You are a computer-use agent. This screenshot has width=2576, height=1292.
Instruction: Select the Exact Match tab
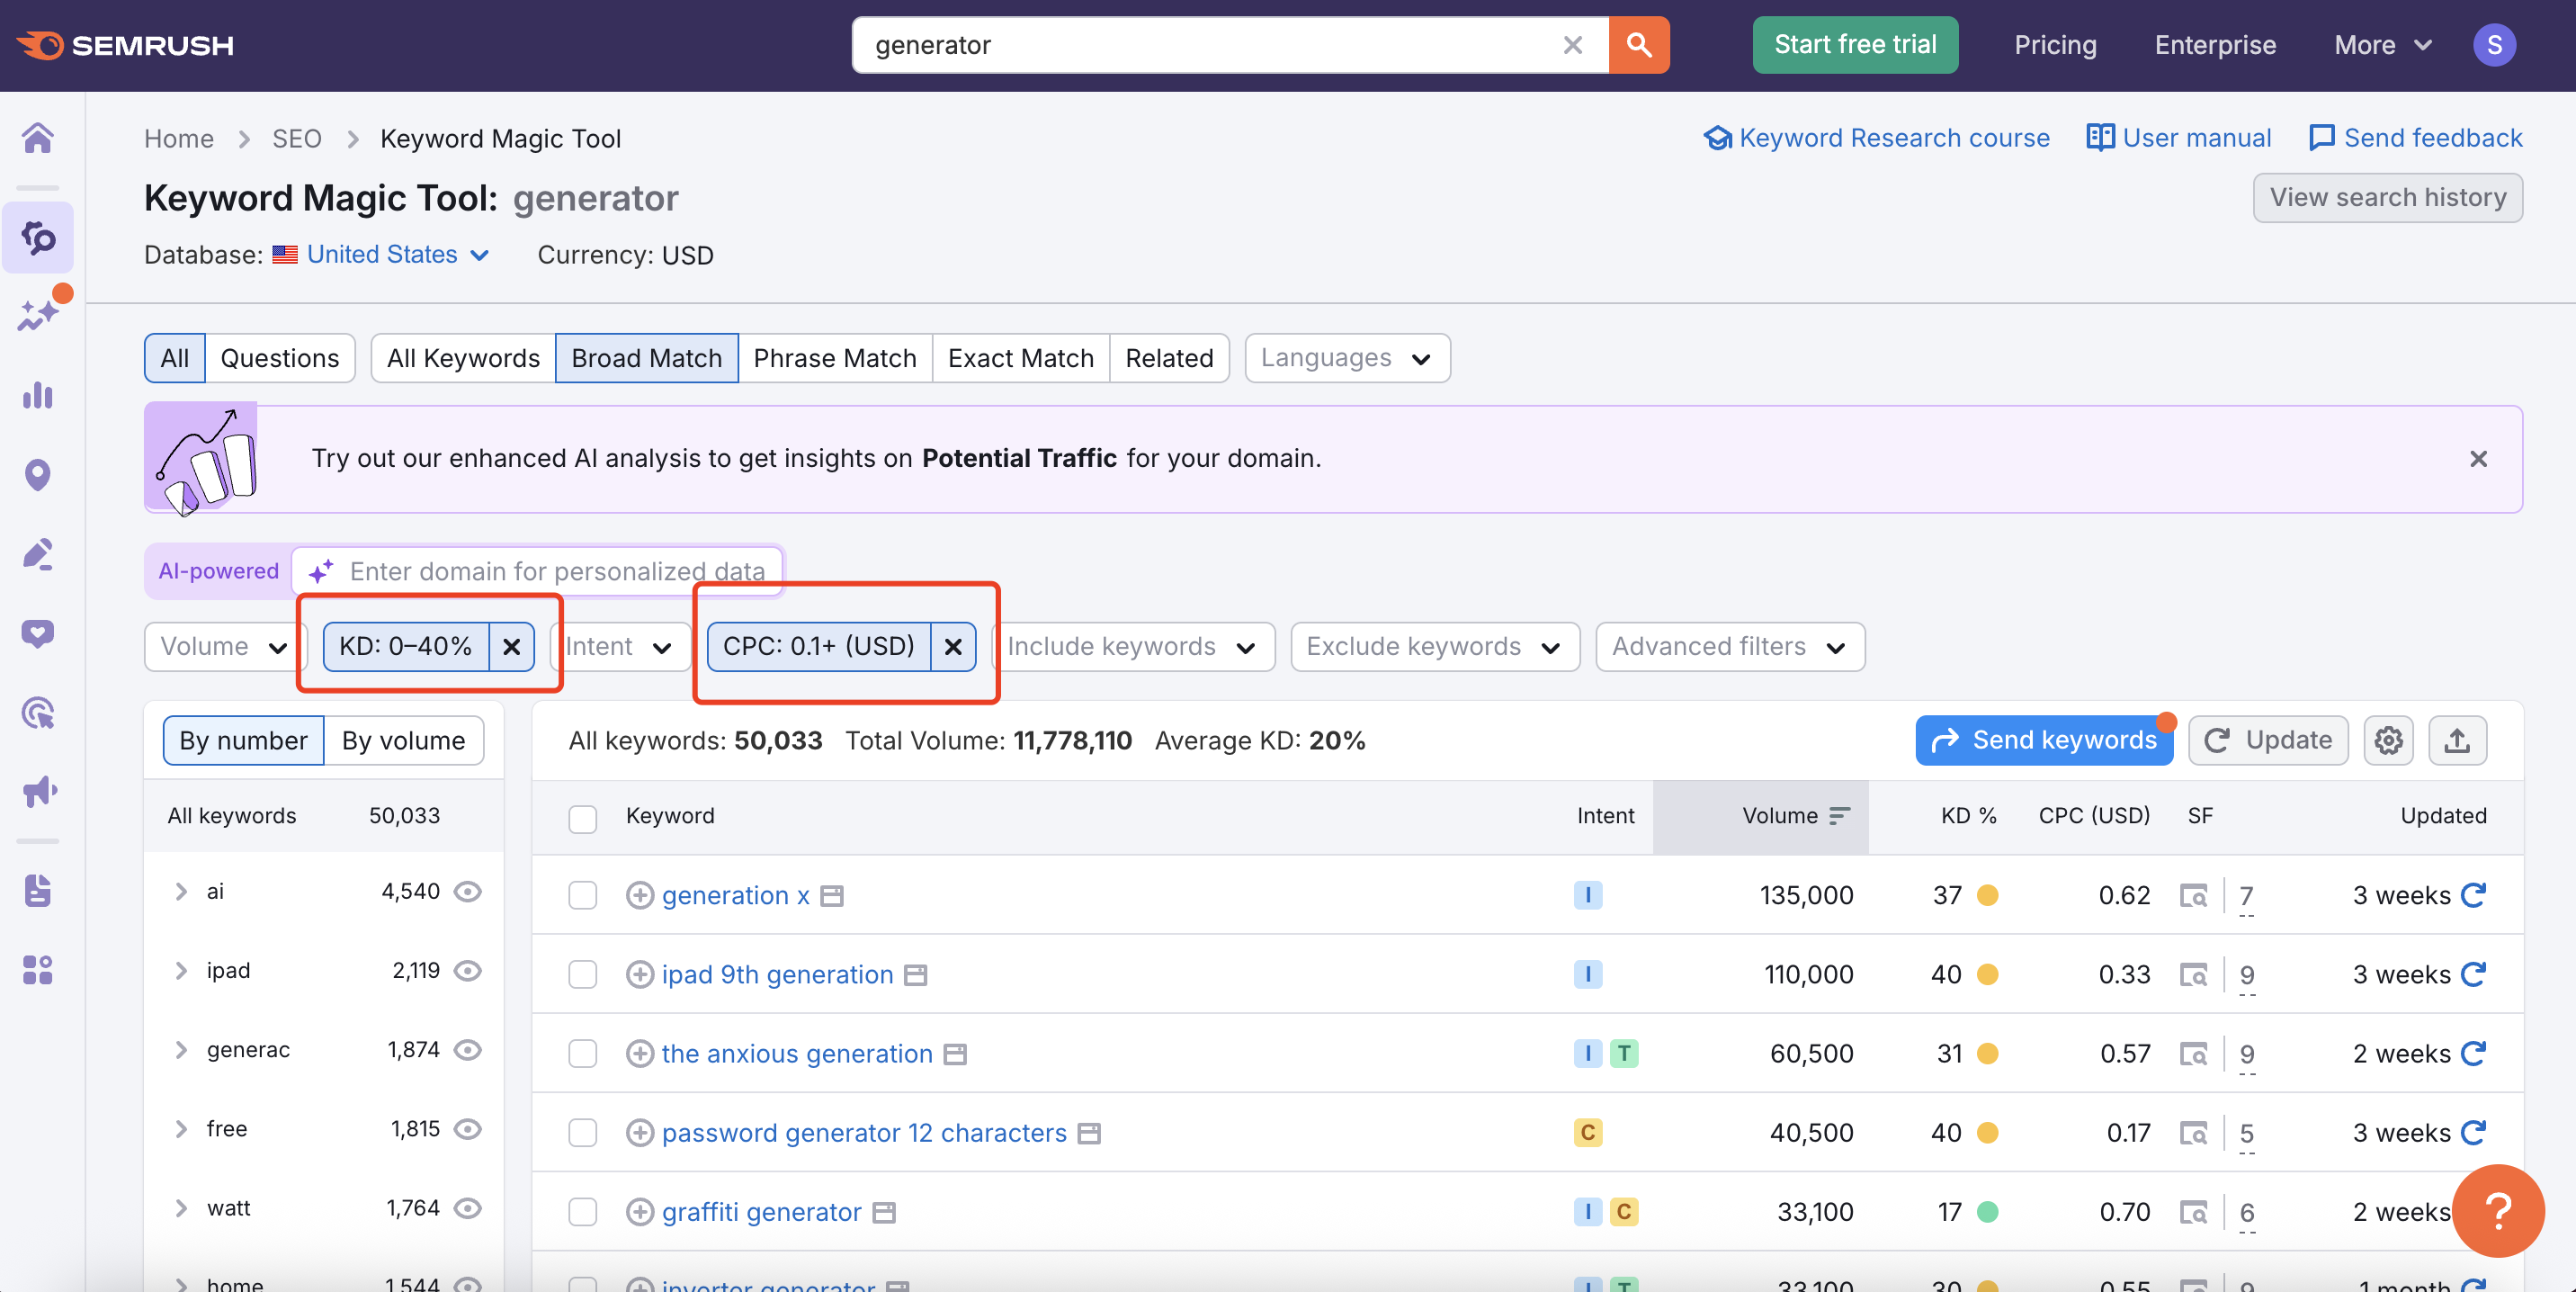pos(1021,358)
